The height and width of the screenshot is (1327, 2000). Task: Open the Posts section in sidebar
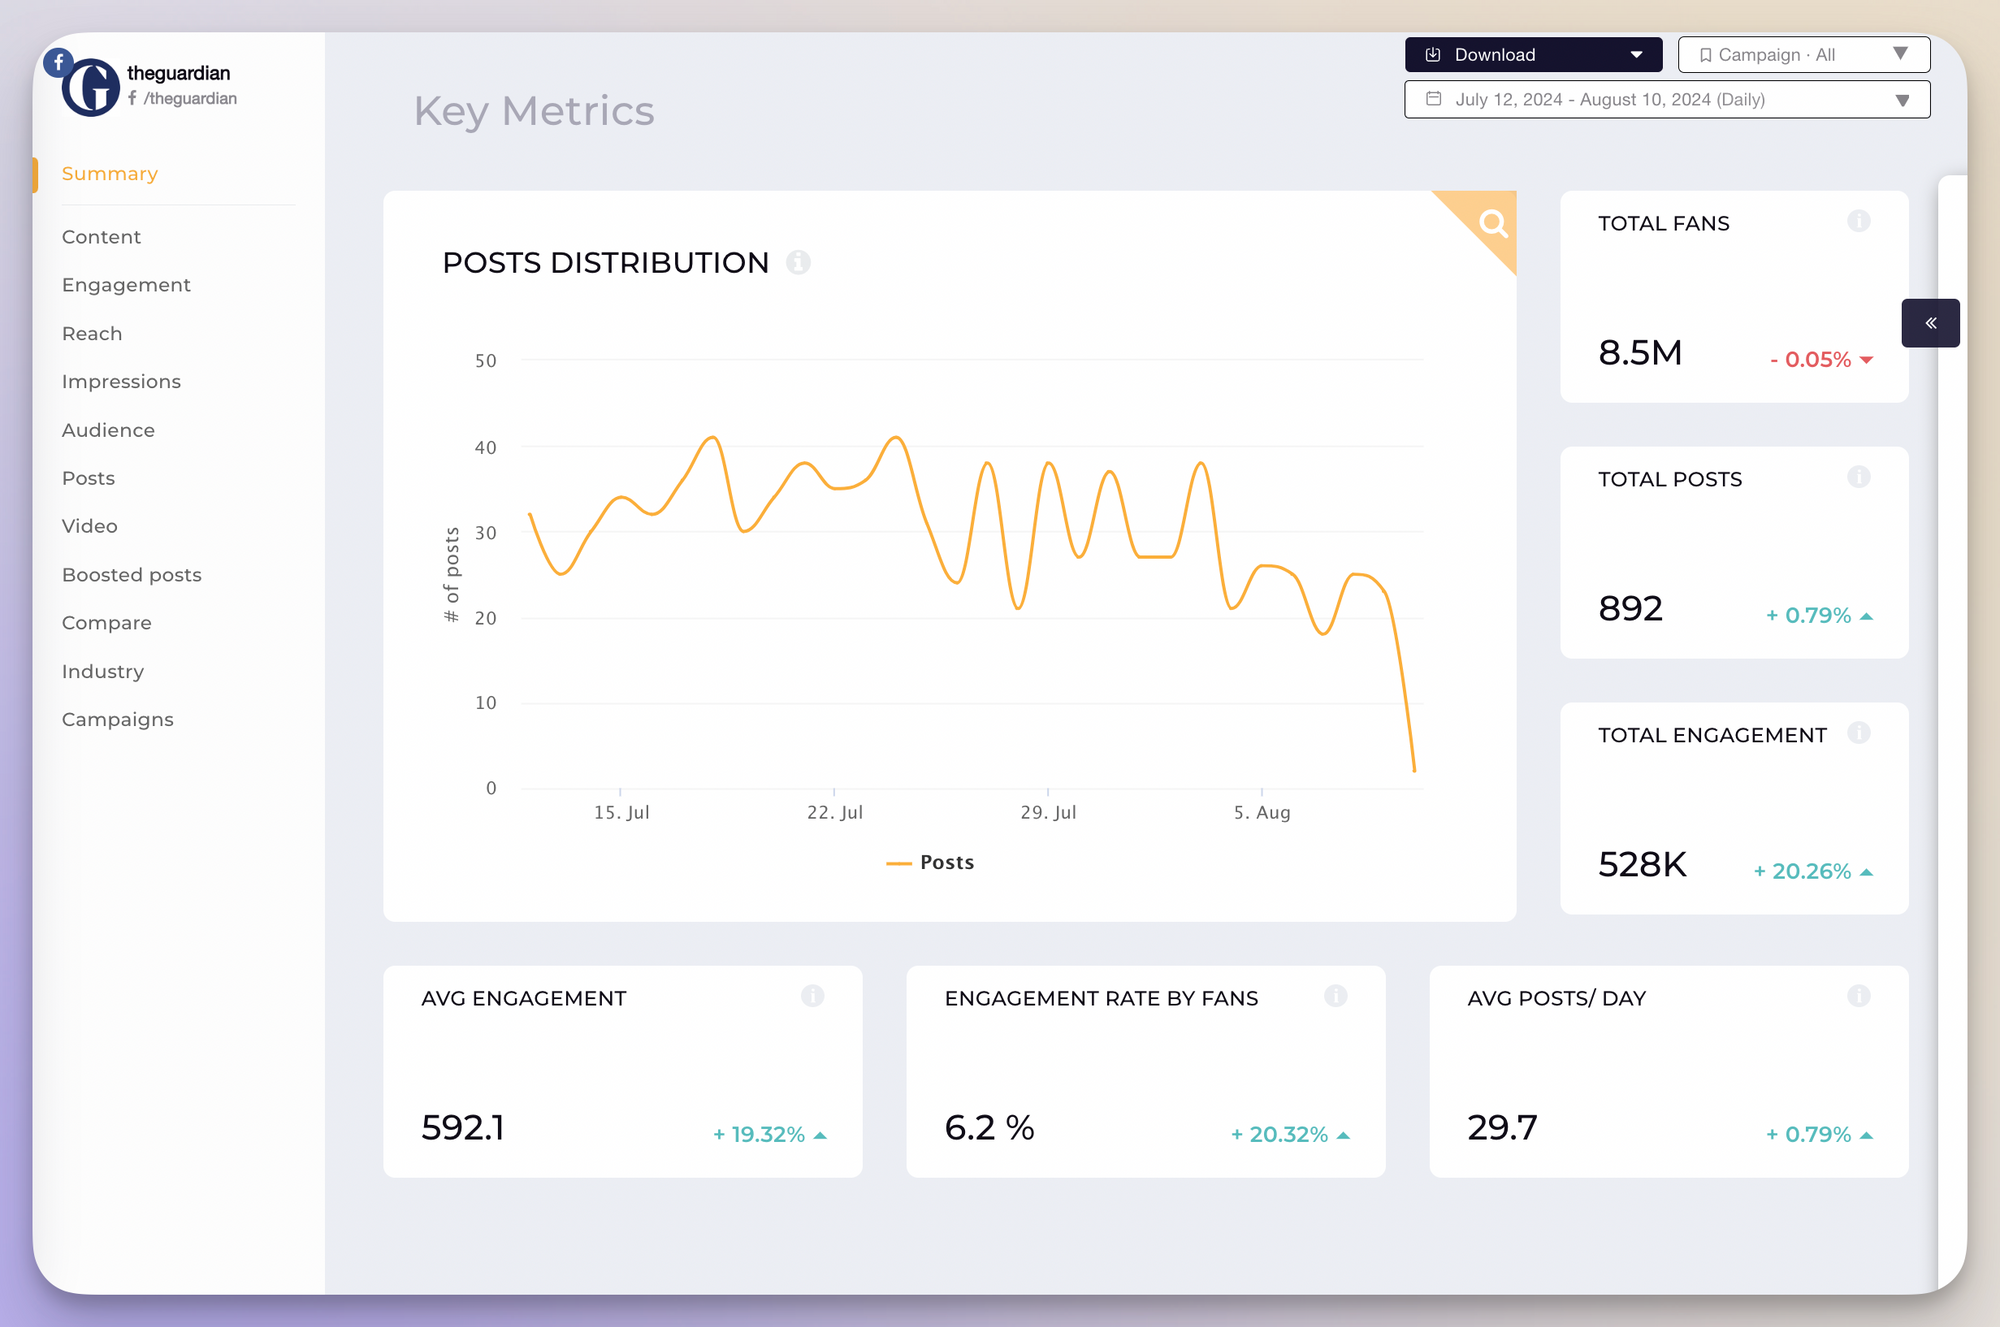[x=88, y=478]
